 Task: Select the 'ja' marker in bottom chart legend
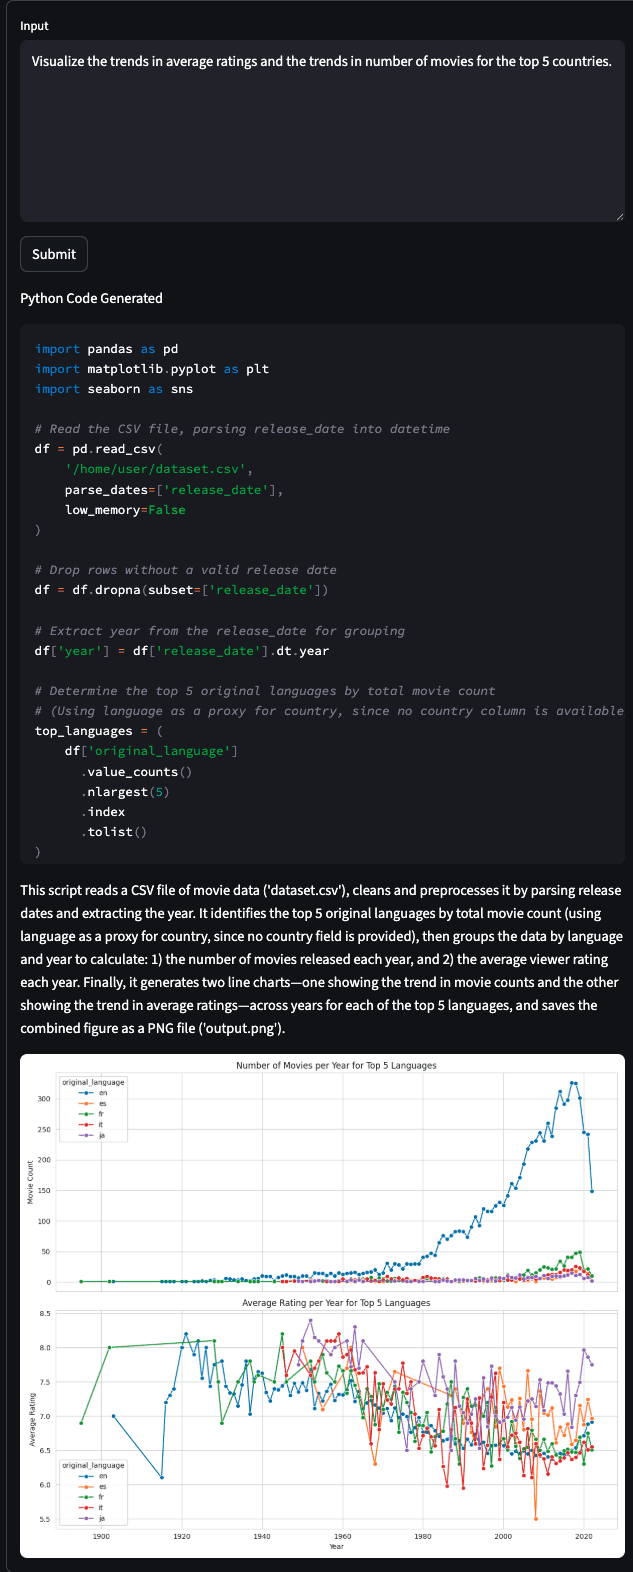click(85, 1518)
